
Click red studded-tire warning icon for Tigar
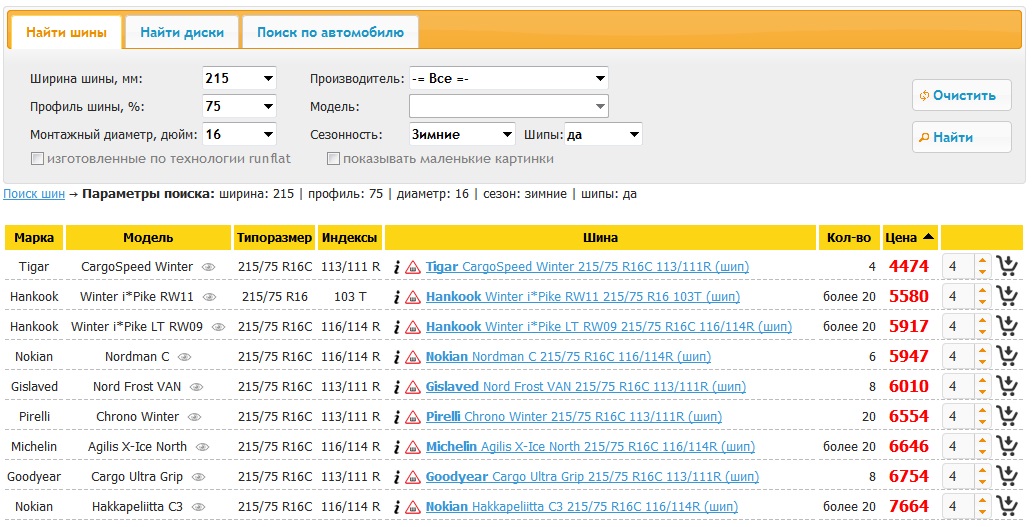[413, 267]
